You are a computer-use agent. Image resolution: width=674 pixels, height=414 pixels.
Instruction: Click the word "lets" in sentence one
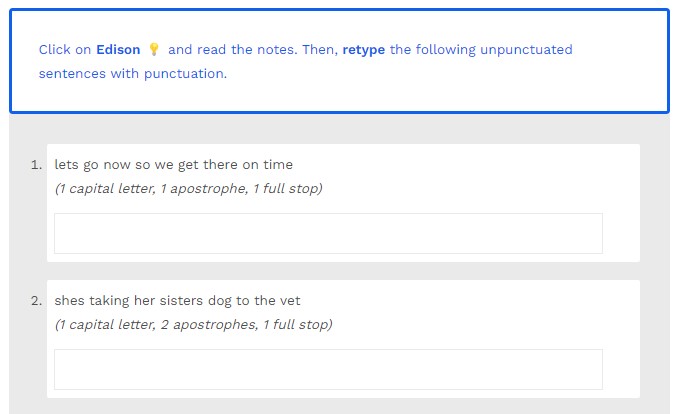pos(65,165)
